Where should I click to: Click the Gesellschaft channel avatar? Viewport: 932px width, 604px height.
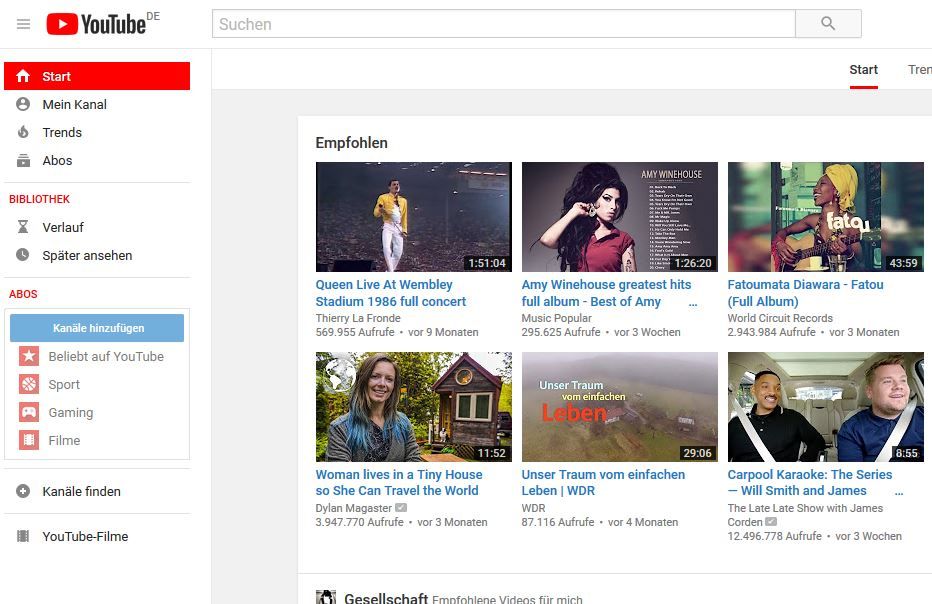[326, 597]
